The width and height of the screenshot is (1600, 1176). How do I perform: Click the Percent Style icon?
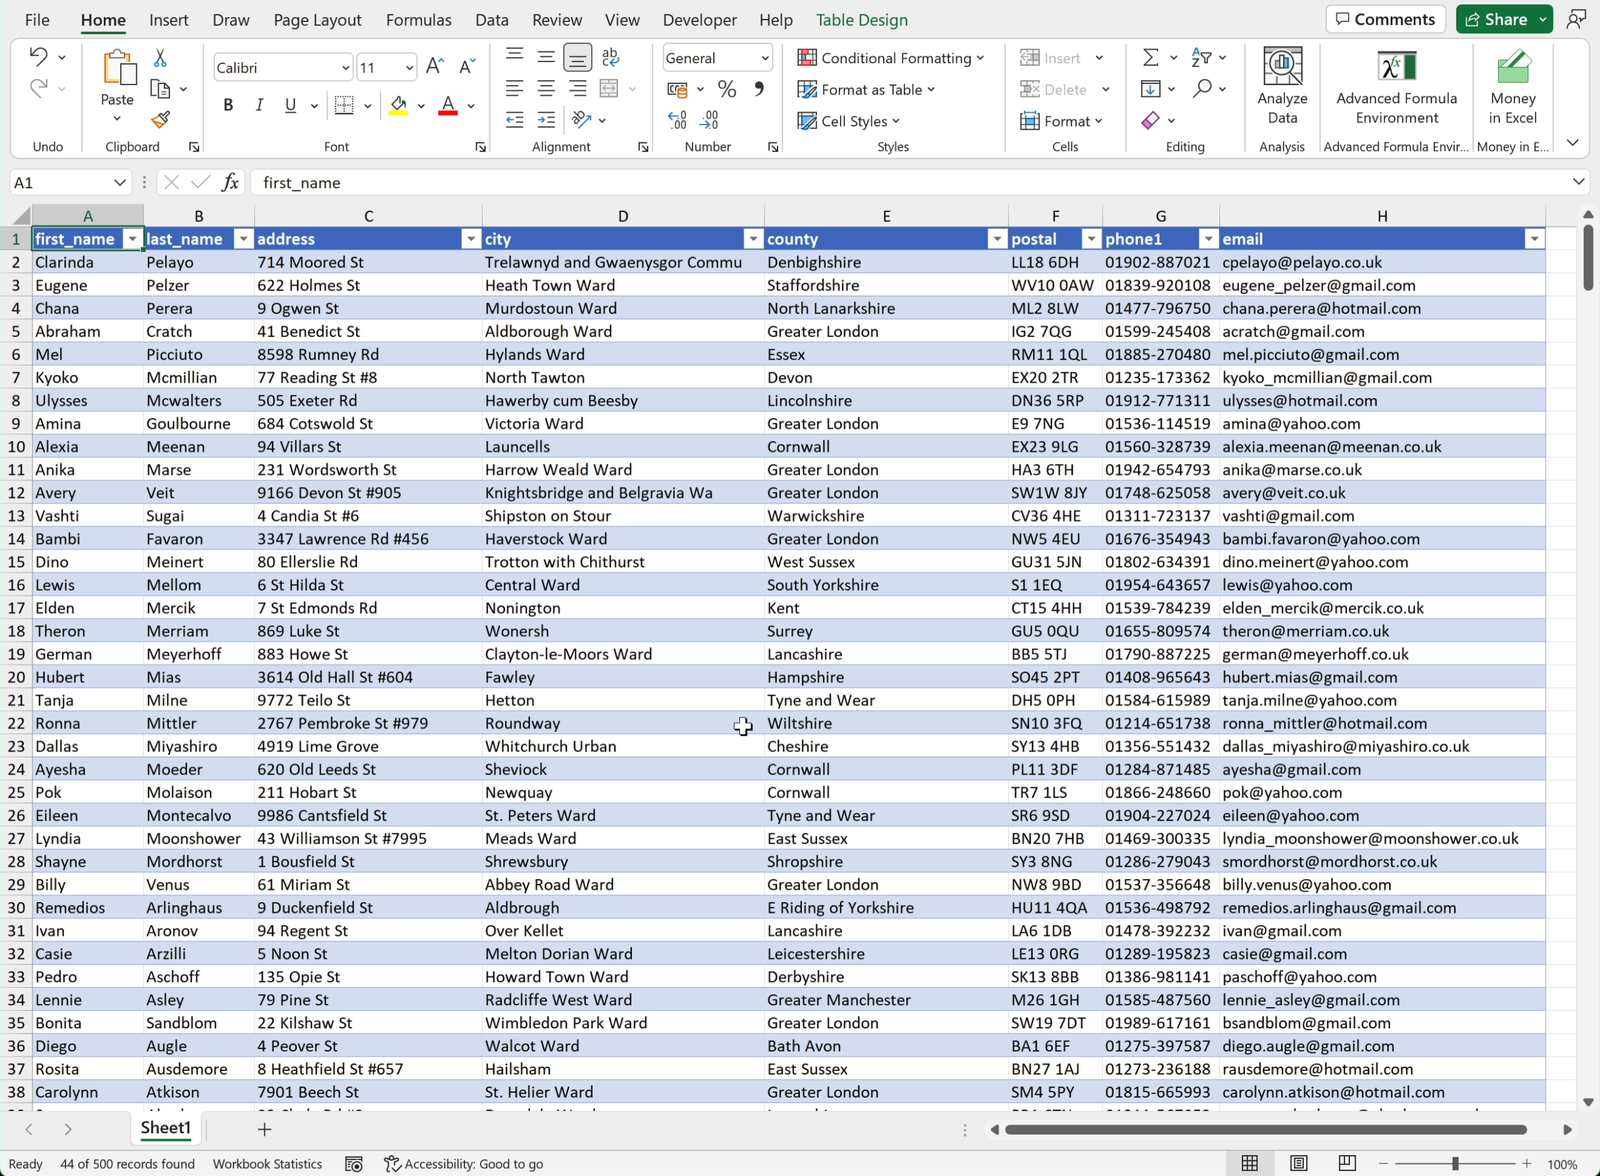coord(727,90)
